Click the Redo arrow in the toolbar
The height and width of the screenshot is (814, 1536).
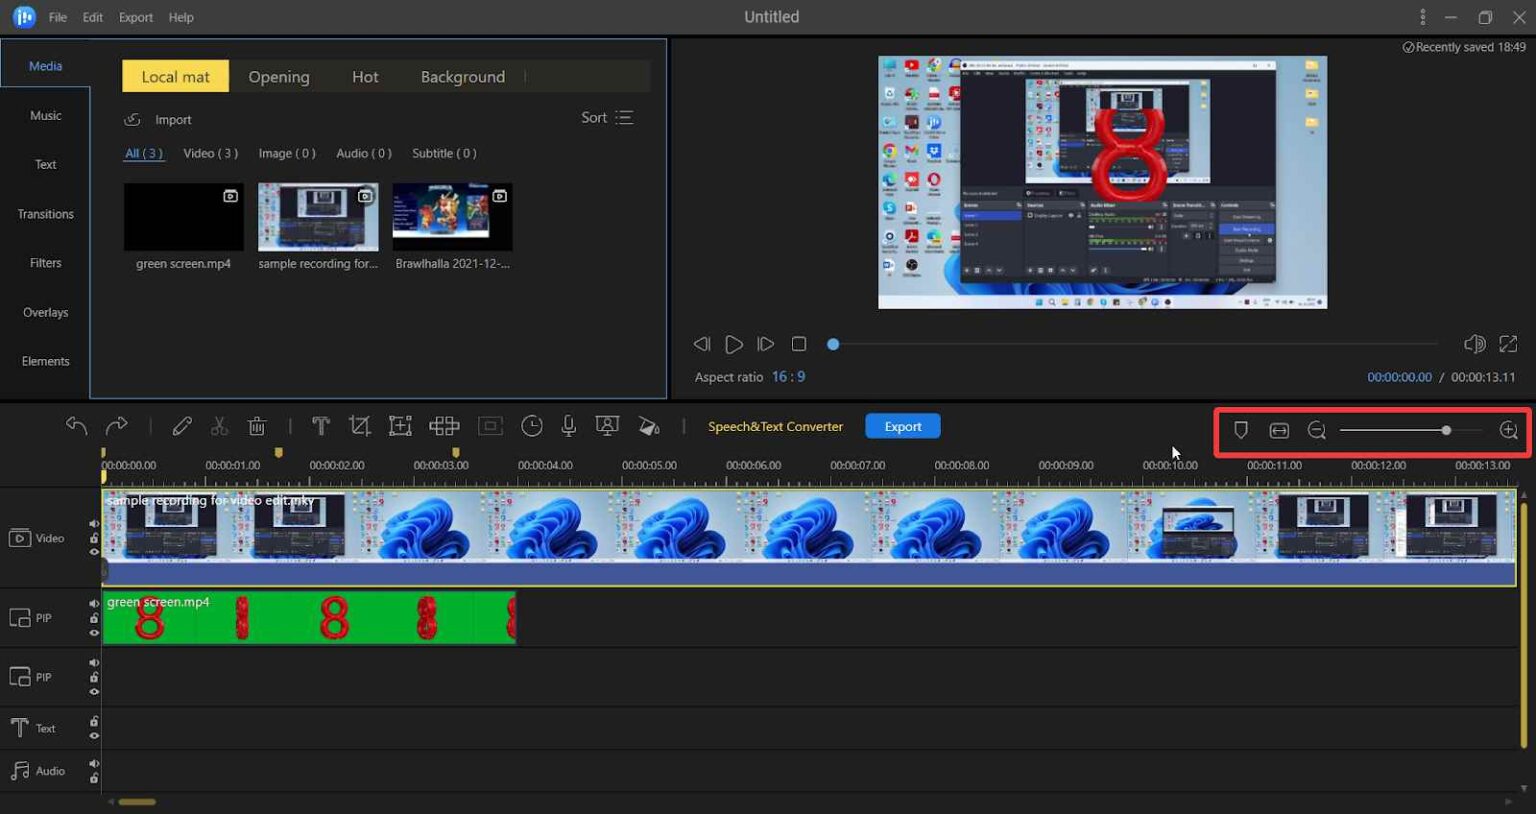point(117,426)
